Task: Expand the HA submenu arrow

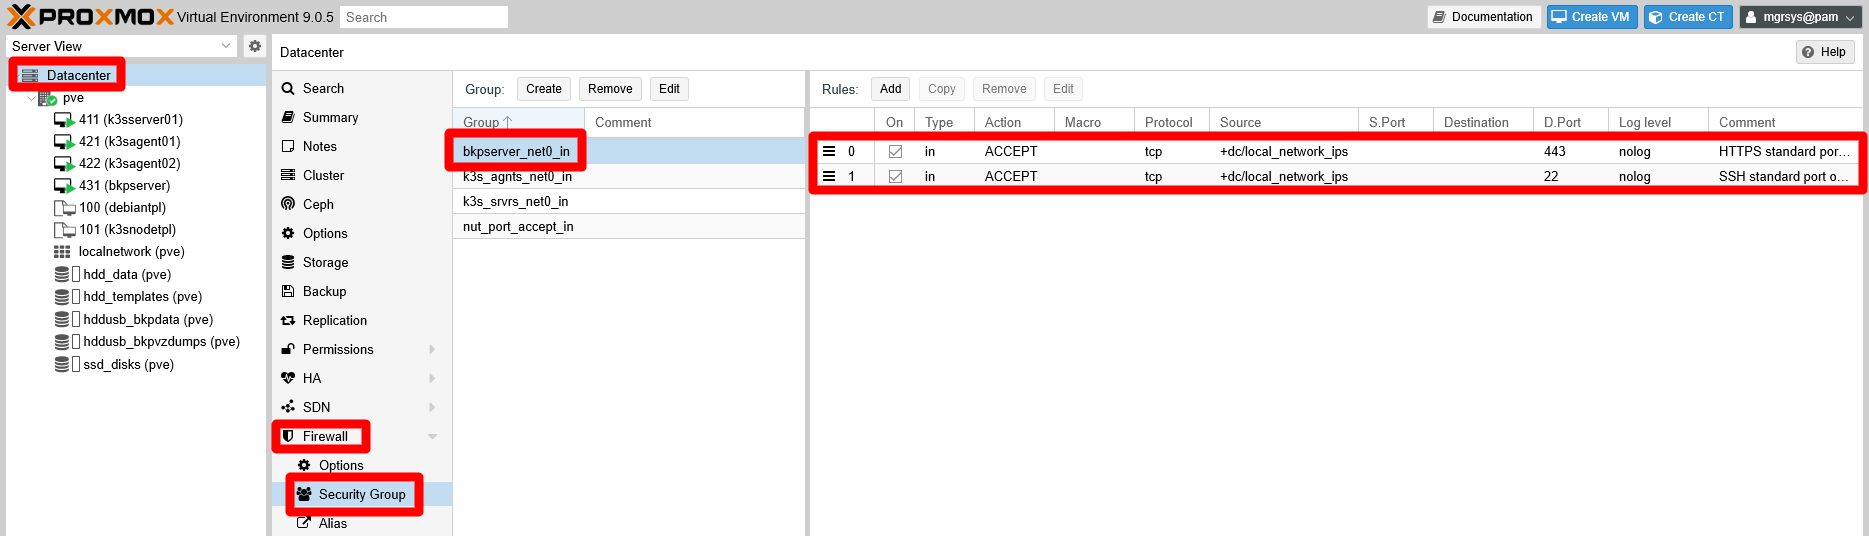Action: point(432,378)
